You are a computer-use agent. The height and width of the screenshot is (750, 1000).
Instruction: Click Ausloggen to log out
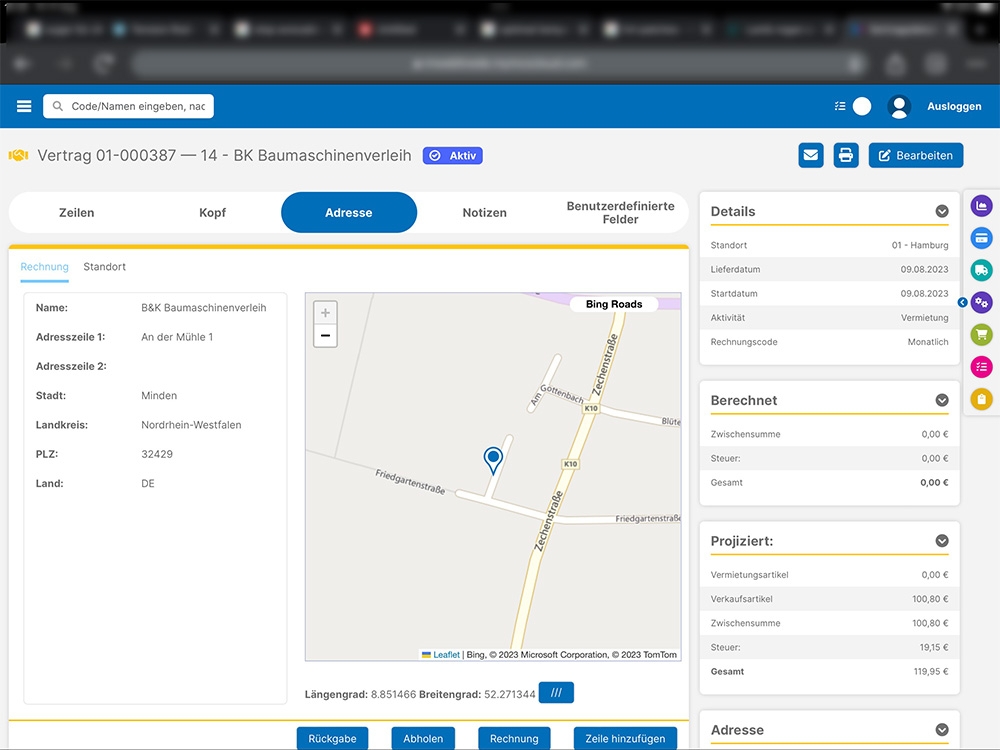click(954, 107)
